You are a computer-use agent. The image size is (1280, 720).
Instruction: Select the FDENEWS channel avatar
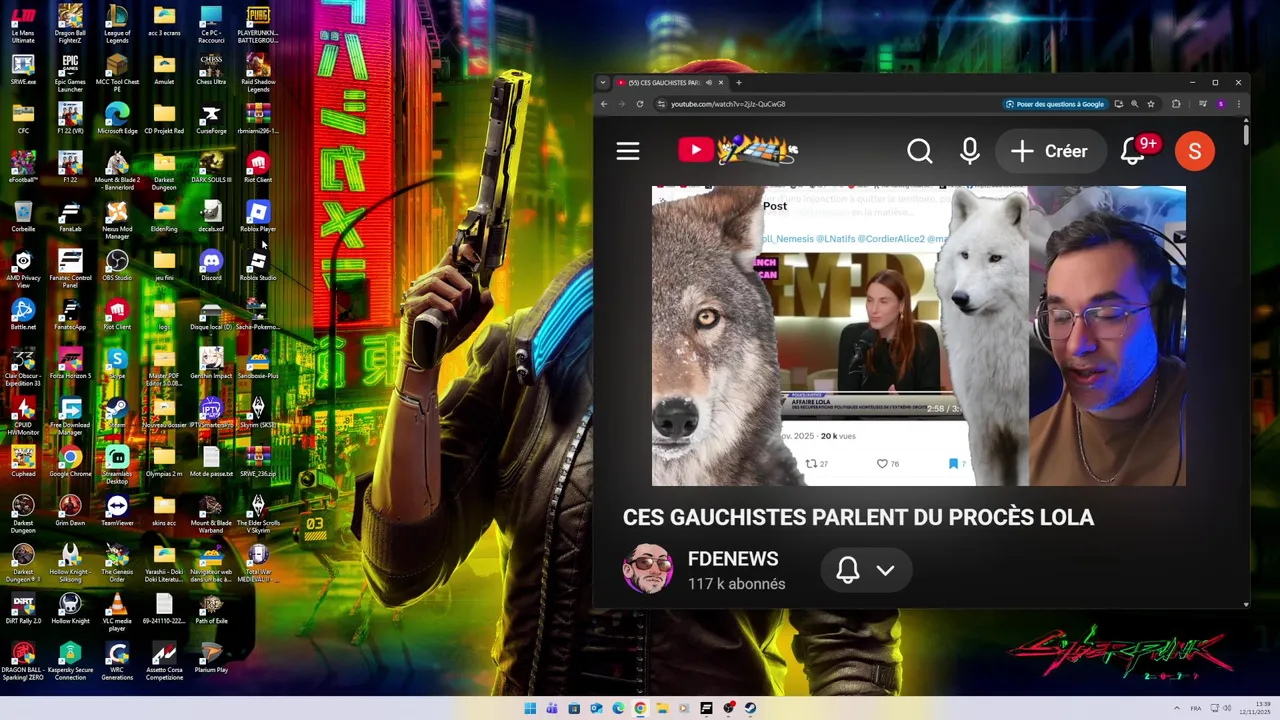pyautogui.click(x=648, y=570)
